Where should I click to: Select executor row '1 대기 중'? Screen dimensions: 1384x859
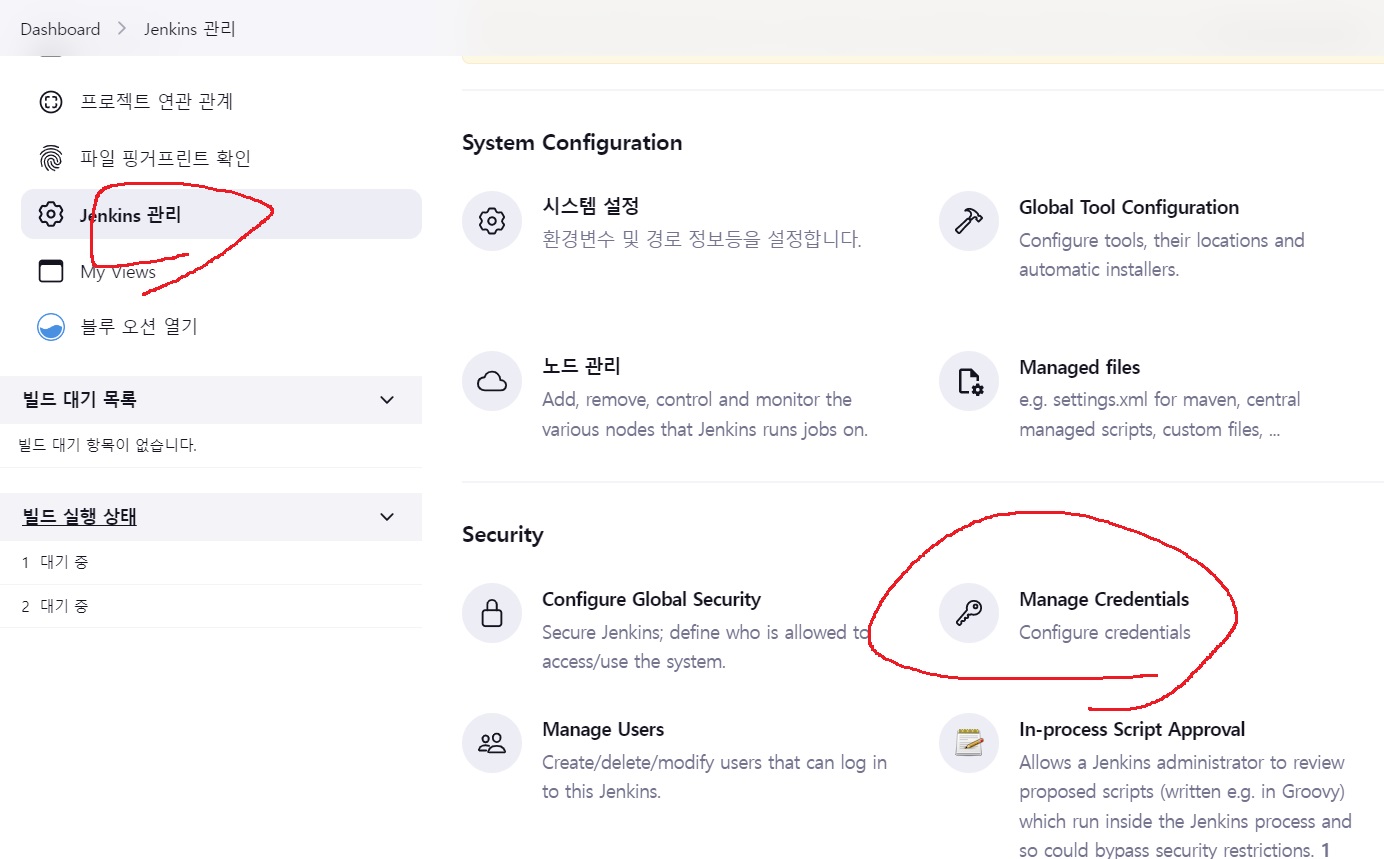[x=211, y=562]
